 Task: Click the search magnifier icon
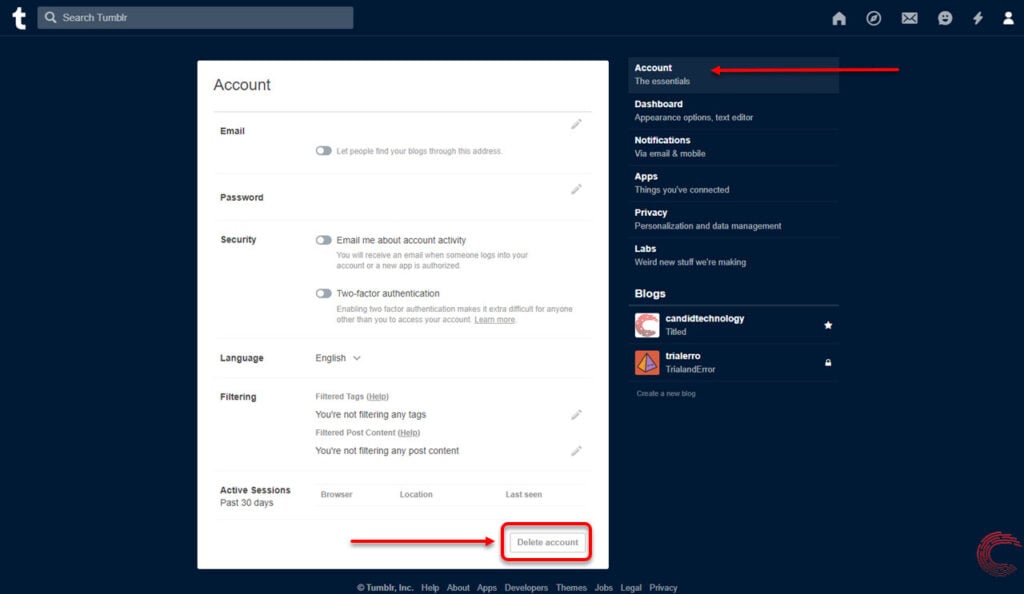pyautogui.click(x=50, y=18)
